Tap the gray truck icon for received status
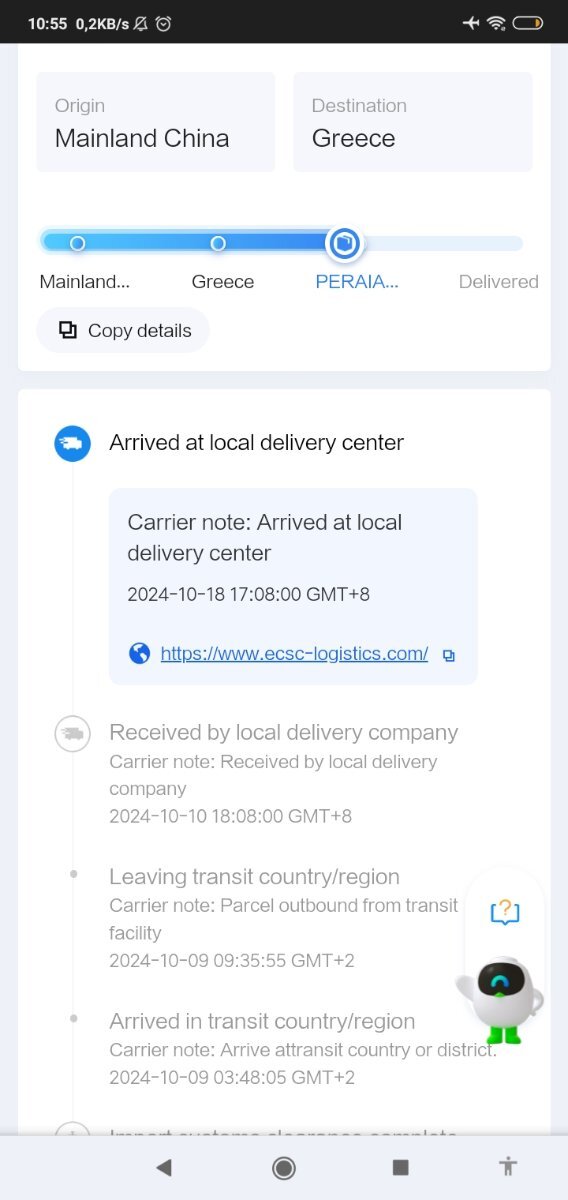Viewport: 568px width, 1200px height. click(x=72, y=734)
